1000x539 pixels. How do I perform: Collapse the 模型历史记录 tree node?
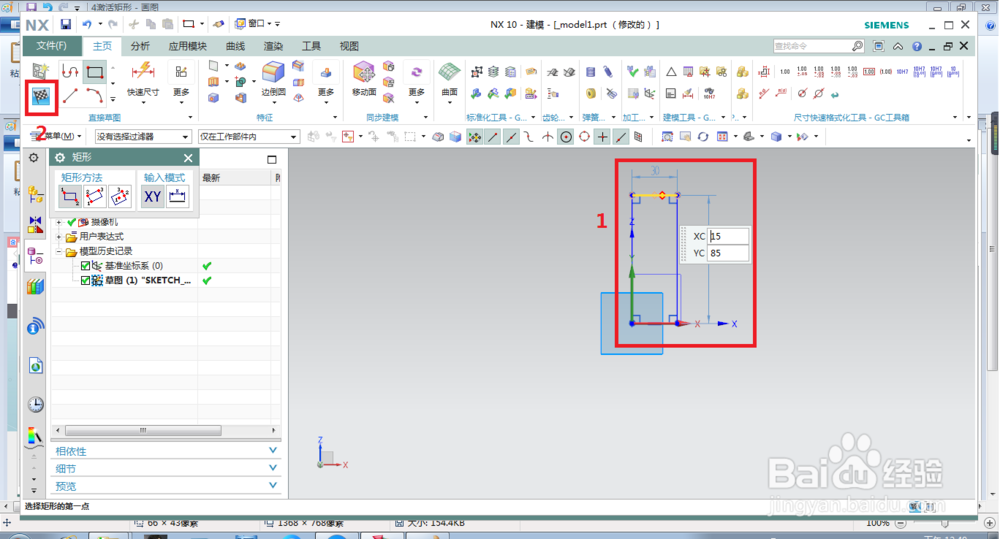pyautogui.click(x=59, y=251)
